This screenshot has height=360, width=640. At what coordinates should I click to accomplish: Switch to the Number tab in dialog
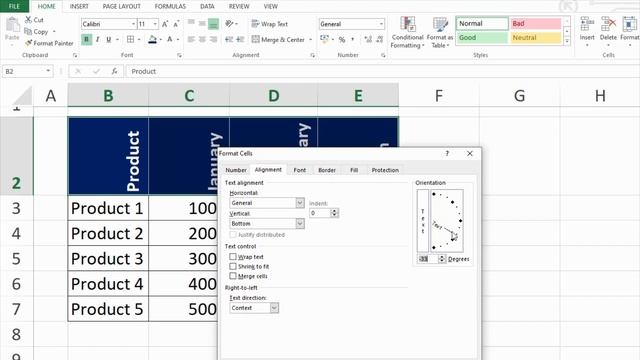pos(236,170)
